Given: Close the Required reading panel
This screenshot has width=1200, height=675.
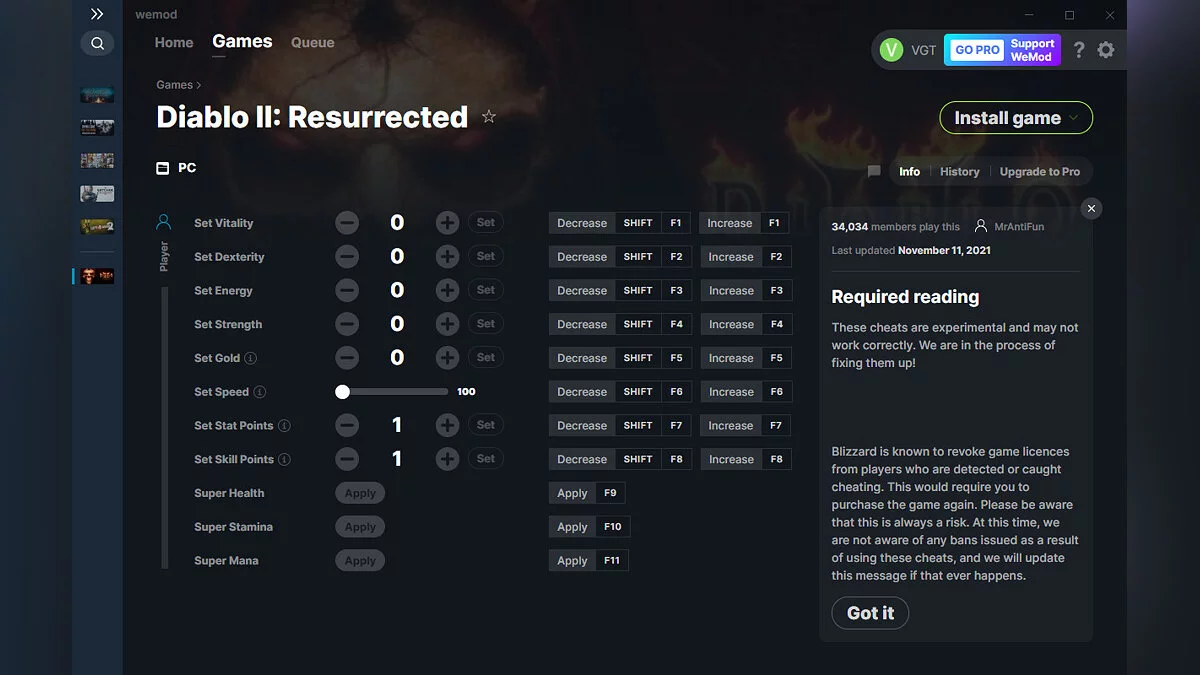Looking at the screenshot, I should (1091, 208).
